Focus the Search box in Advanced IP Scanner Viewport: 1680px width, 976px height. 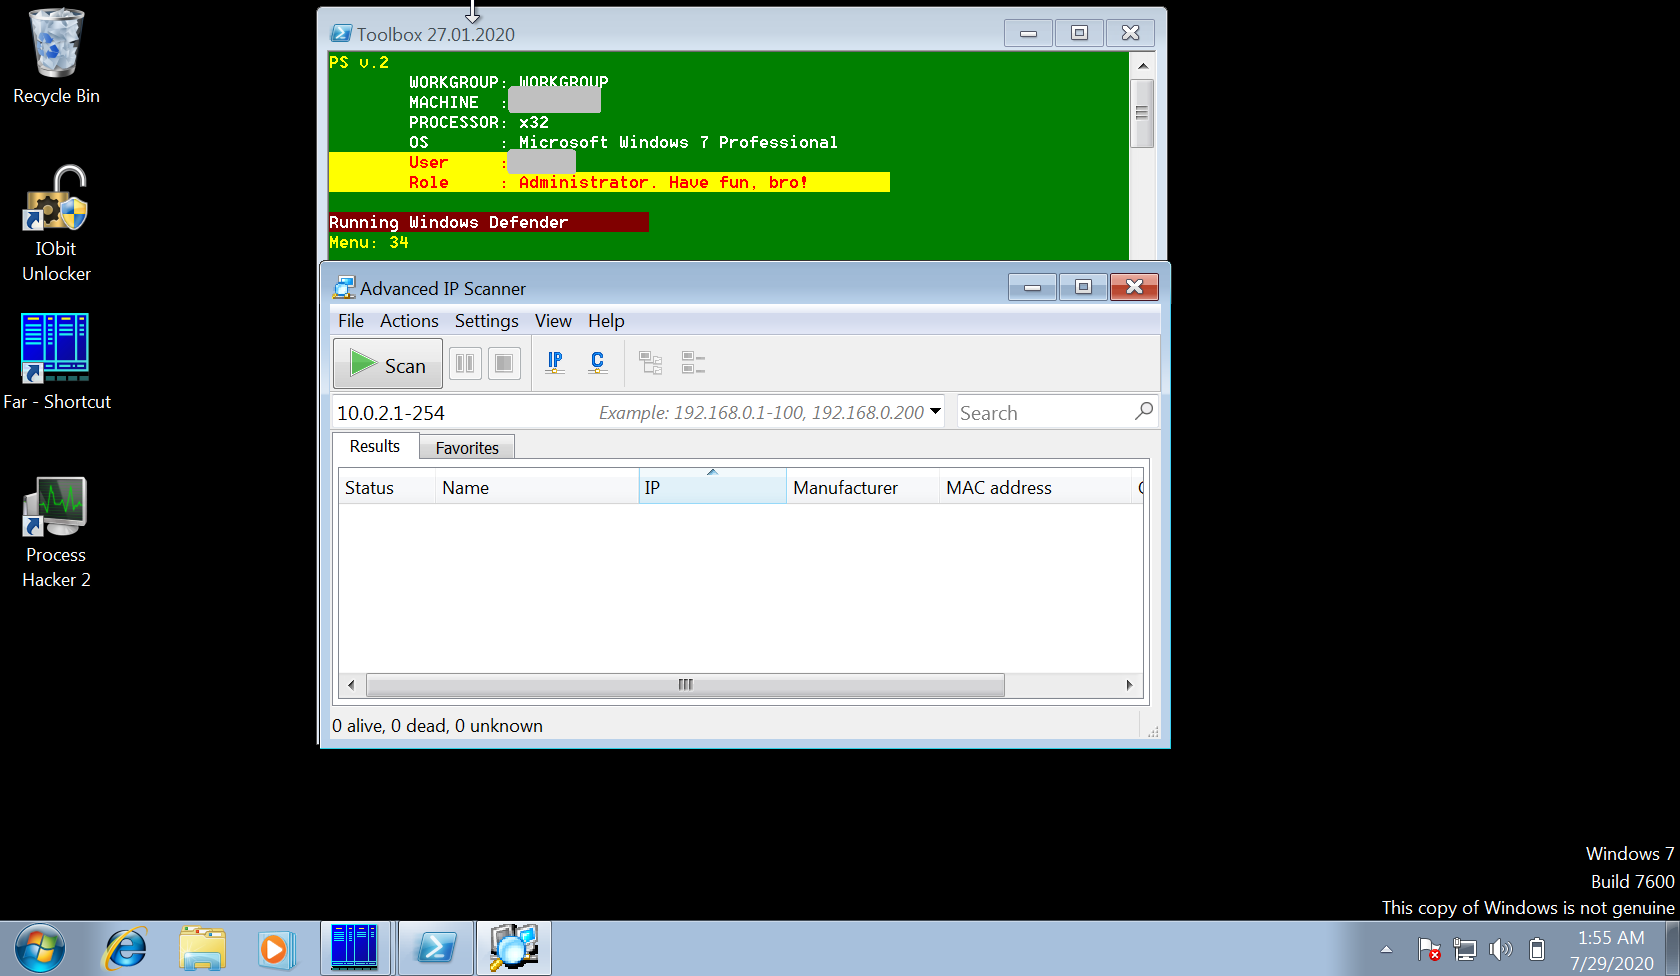(1044, 413)
